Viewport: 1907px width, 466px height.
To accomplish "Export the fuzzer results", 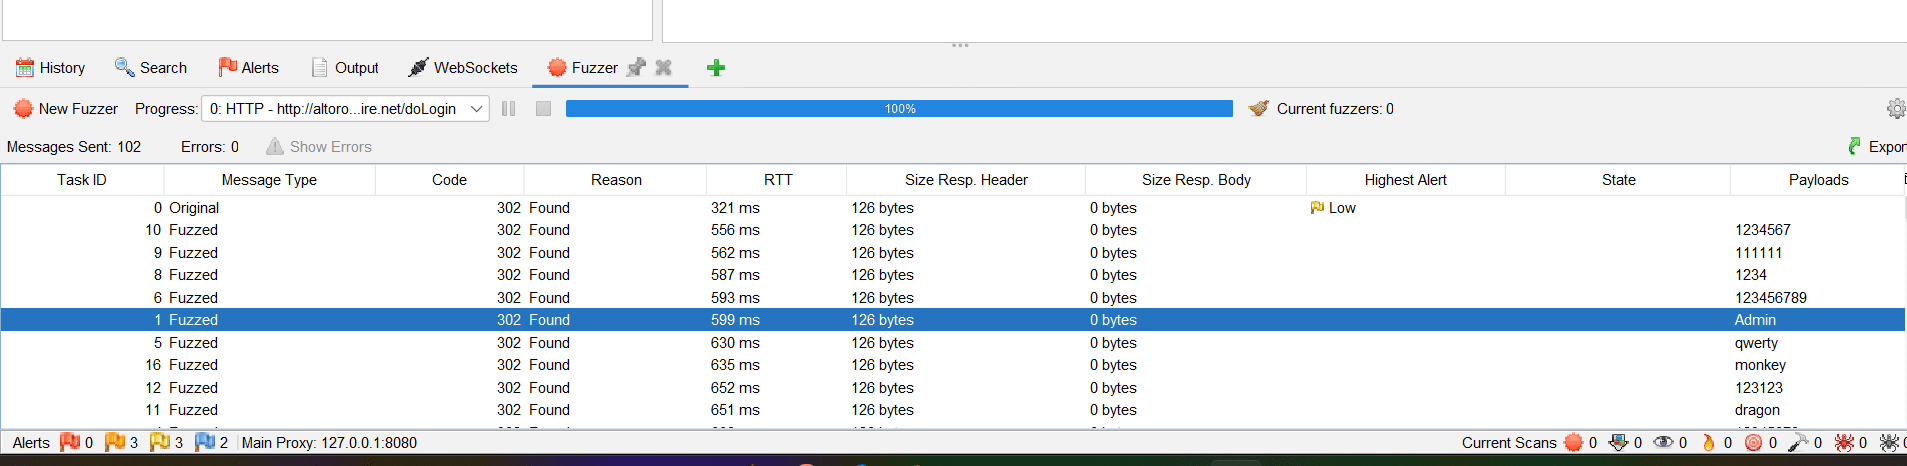I will (1877, 147).
